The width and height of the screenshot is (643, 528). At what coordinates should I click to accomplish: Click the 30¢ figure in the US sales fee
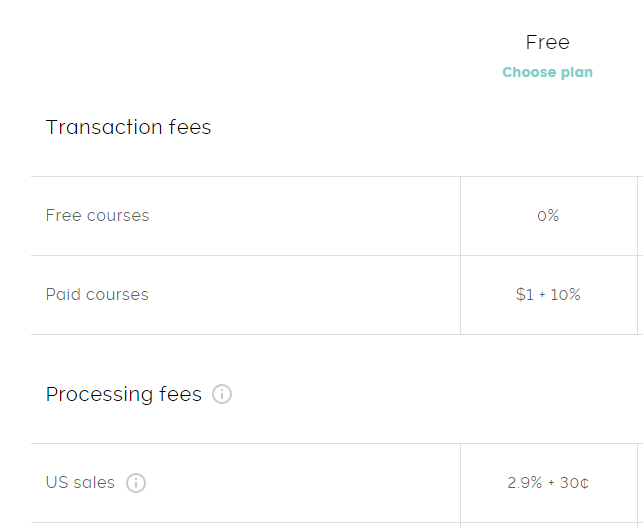[x=575, y=483]
